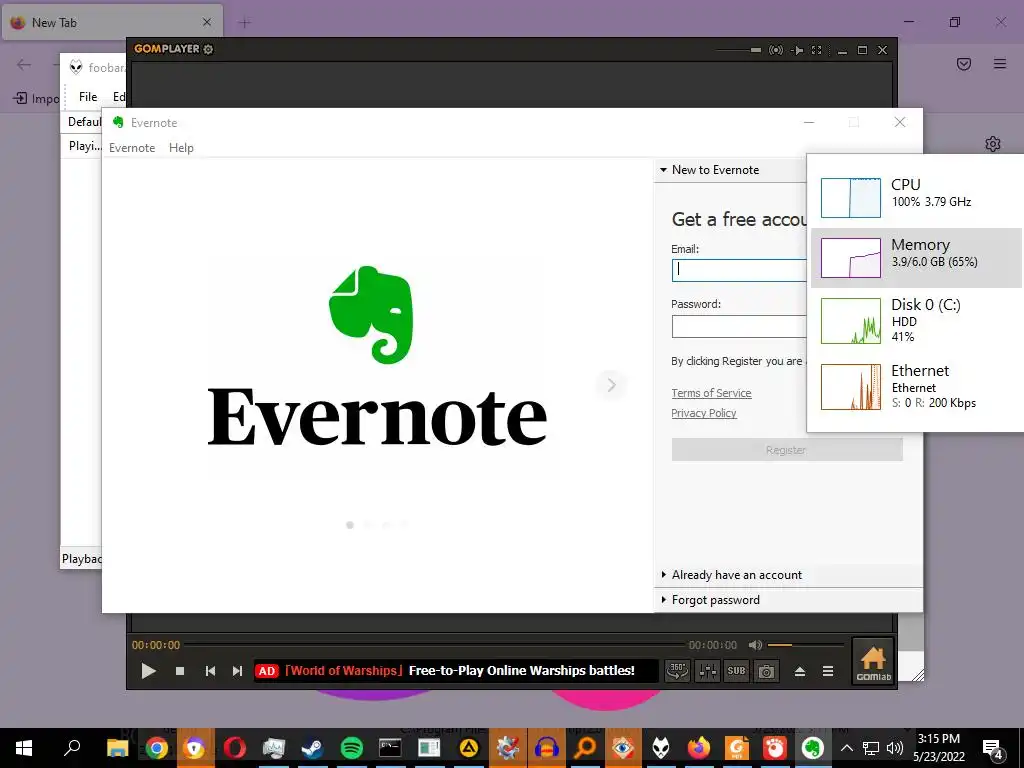Open the GOMlab home button

pos(873,662)
